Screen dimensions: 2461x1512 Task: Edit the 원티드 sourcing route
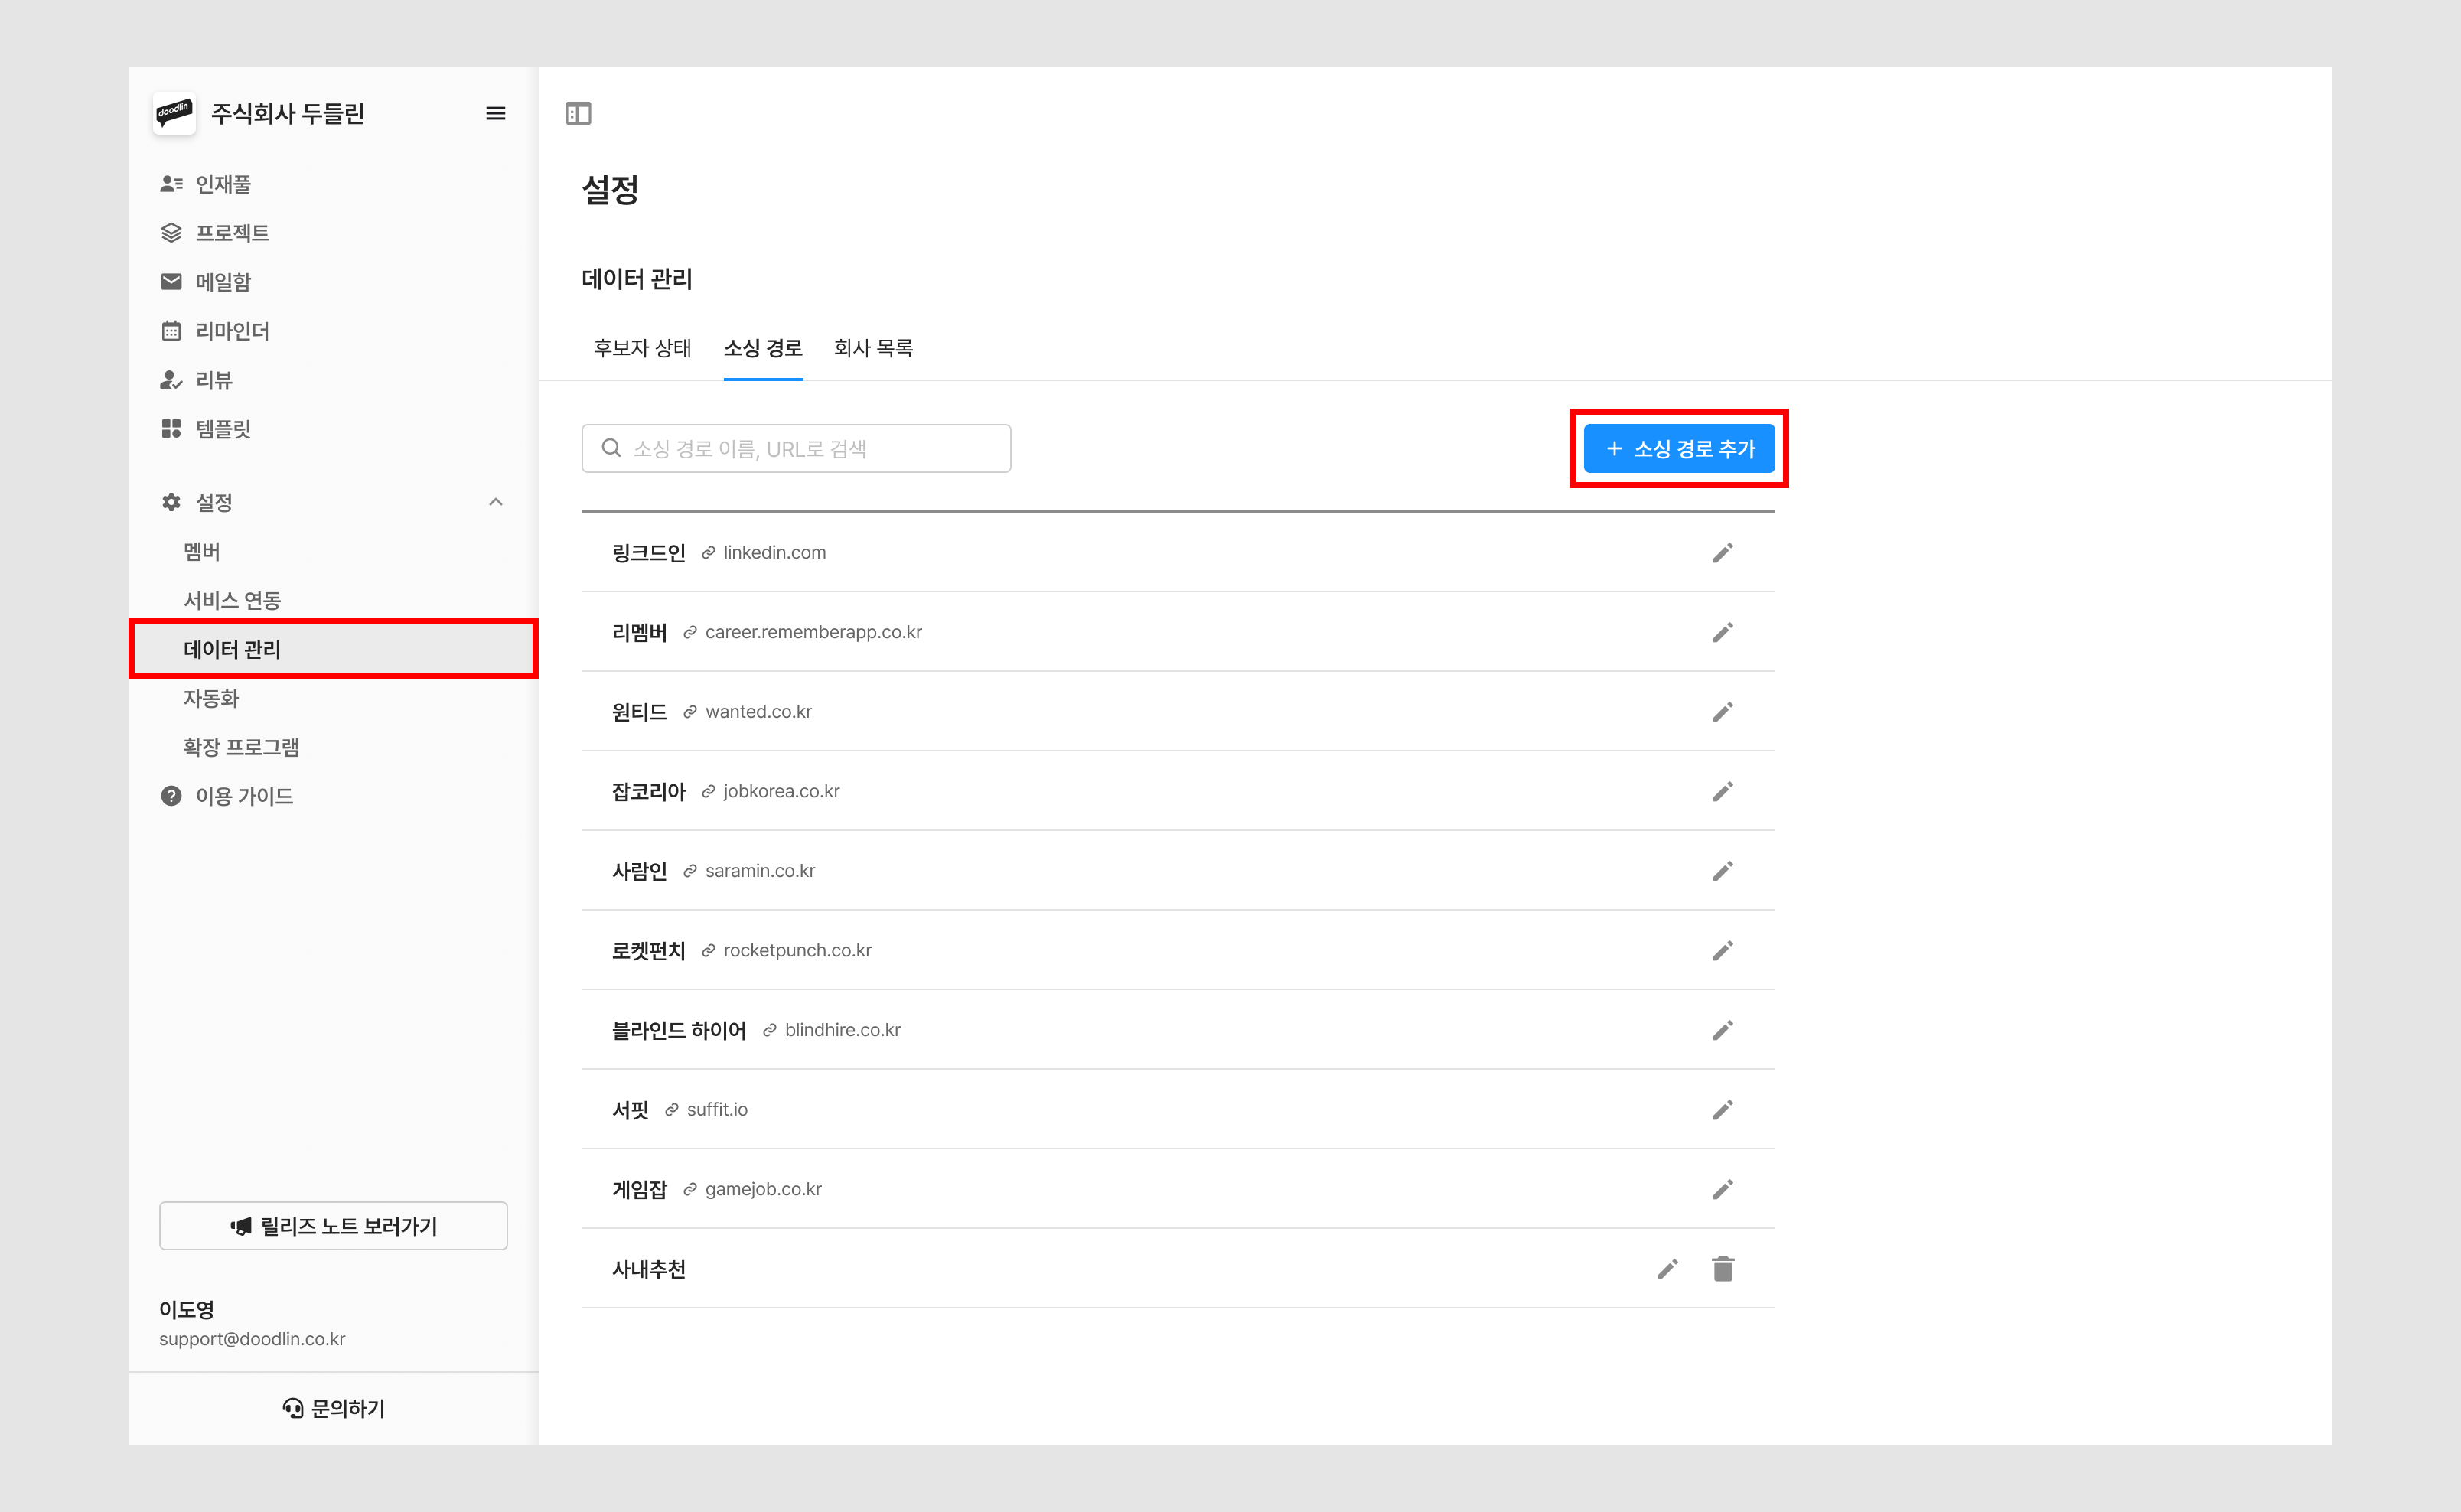[1722, 712]
